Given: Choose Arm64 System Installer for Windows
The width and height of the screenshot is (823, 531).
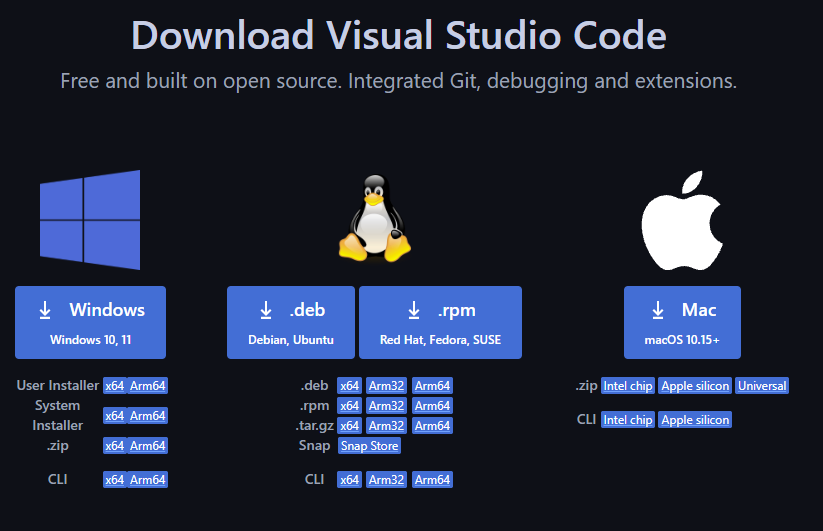Looking at the screenshot, I should point(147,416).
